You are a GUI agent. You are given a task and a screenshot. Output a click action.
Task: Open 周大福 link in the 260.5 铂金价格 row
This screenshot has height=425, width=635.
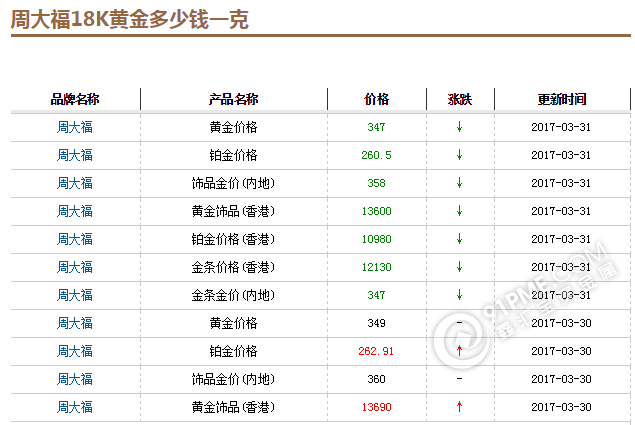75,155
